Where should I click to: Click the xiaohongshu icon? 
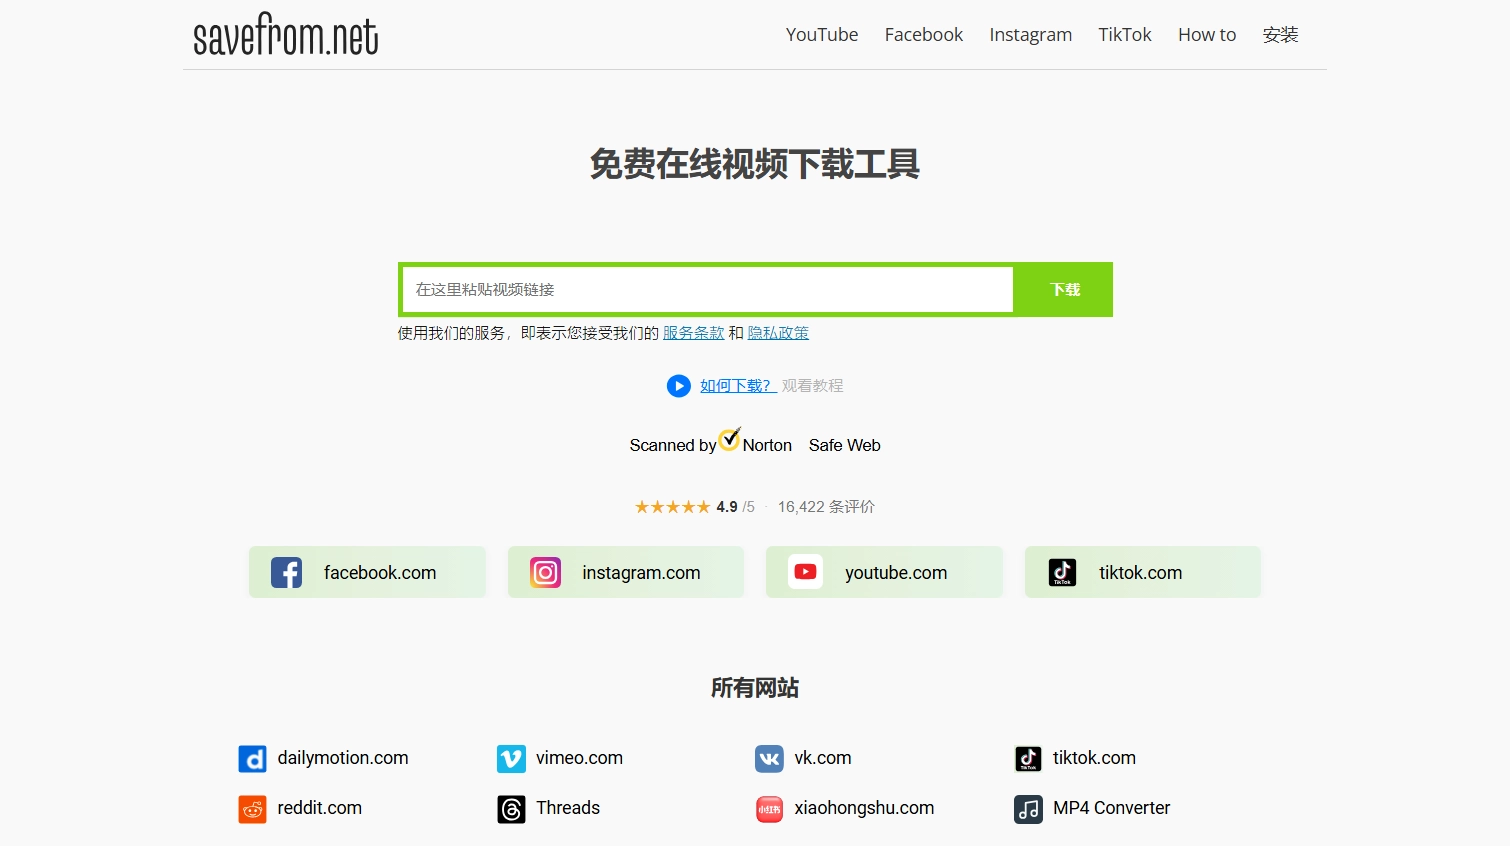[x=770, y=809]
